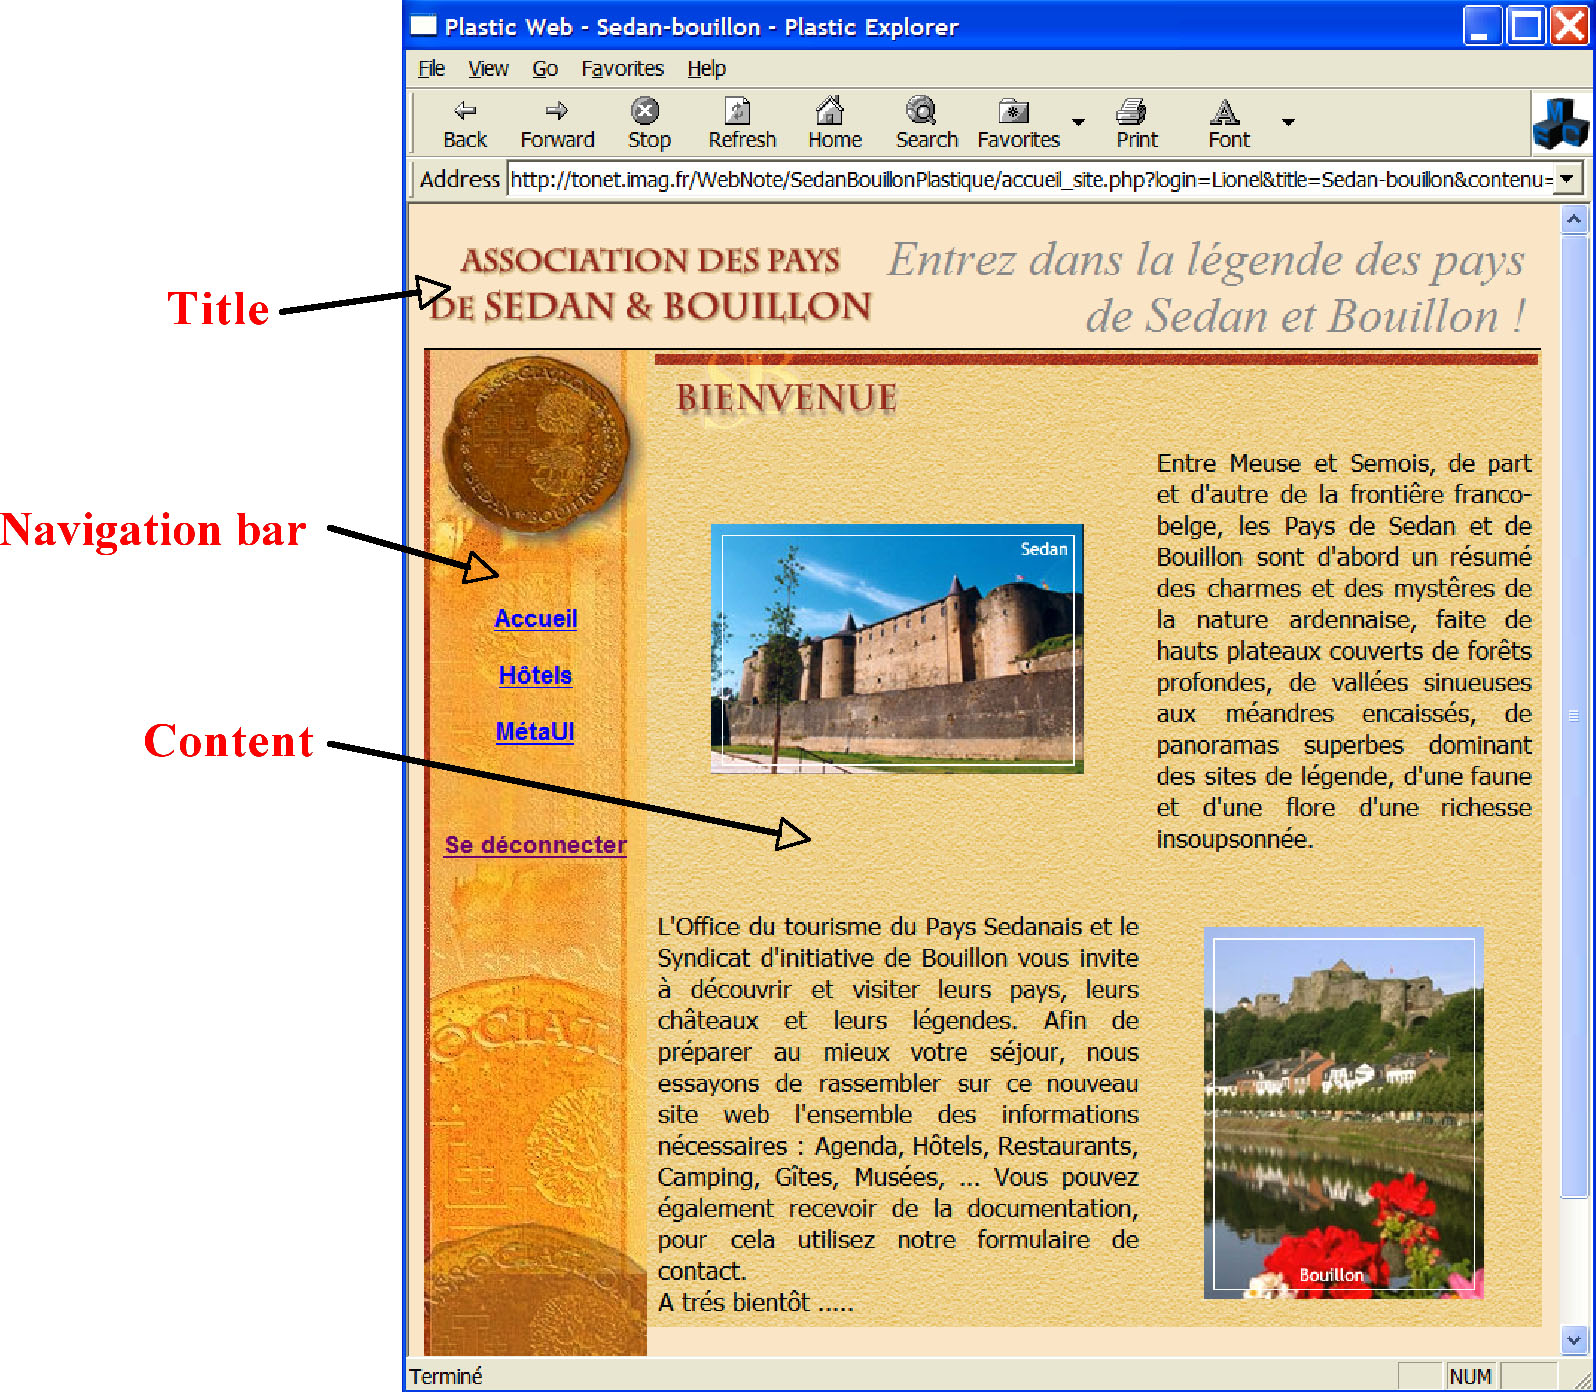Open the File menu
The image size is (1596, 1392).
click(x=431, y=68)
